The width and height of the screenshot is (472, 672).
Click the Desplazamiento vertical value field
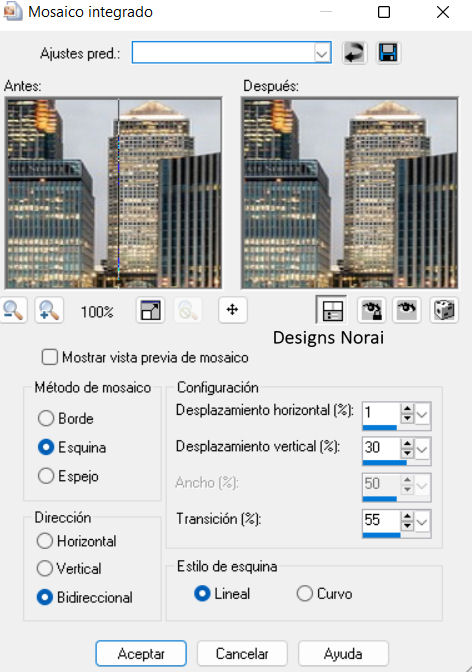tap(381, 448)
